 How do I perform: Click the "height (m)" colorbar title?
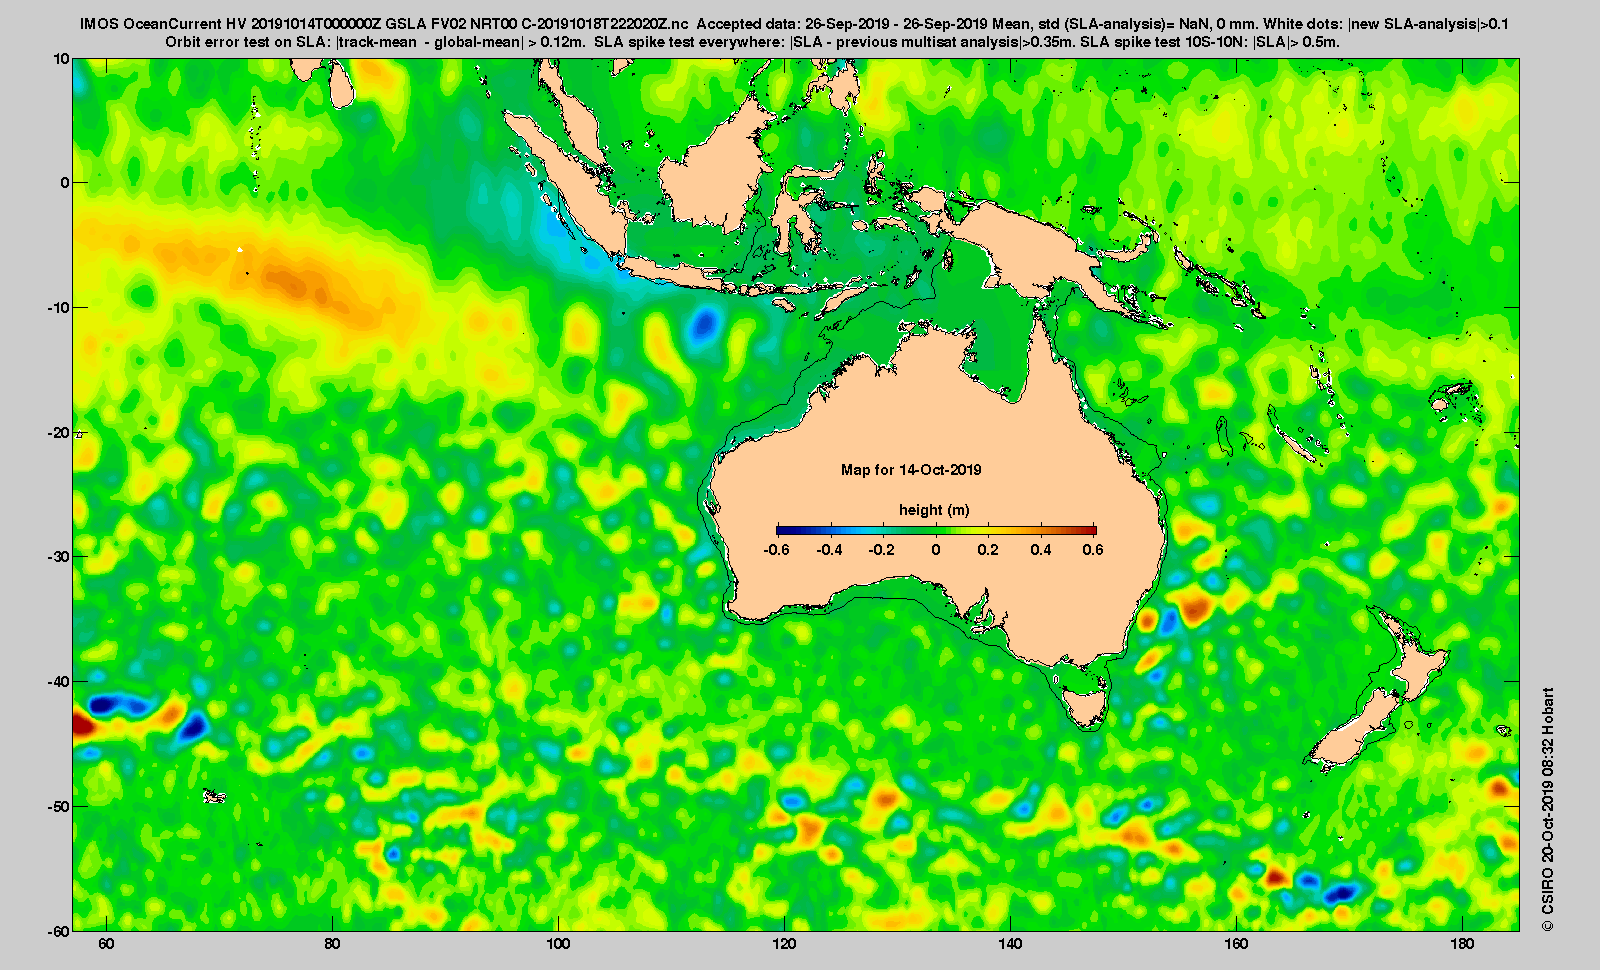coord(934,510)
